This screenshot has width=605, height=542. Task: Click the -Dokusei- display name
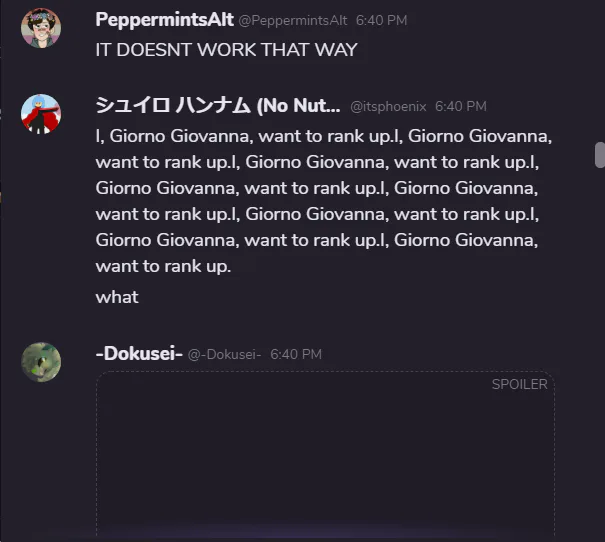click(x=139, y=353)
